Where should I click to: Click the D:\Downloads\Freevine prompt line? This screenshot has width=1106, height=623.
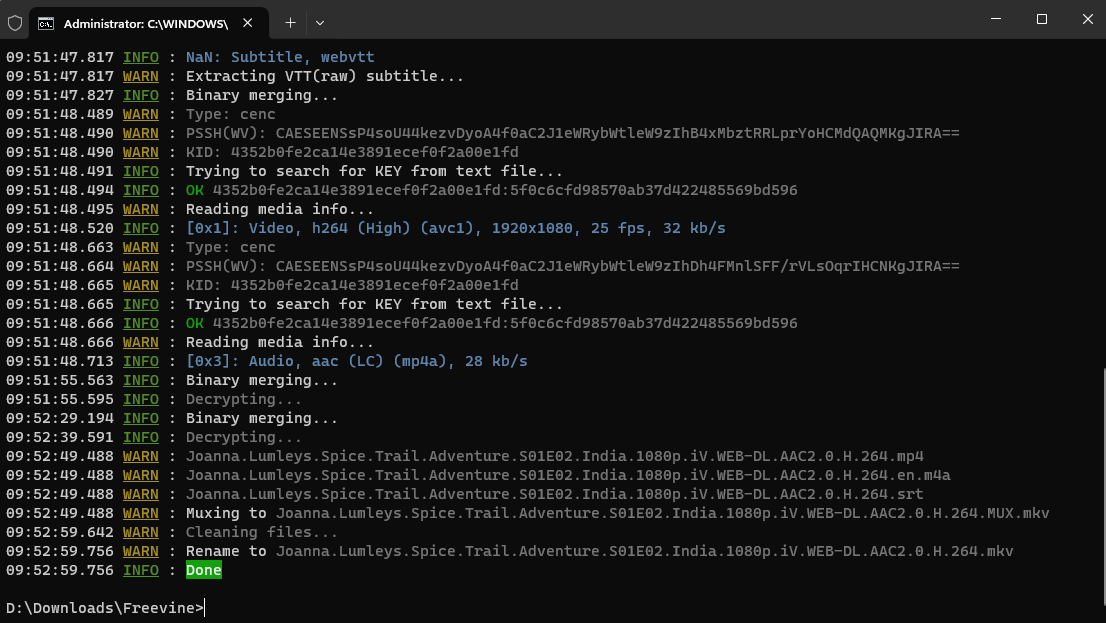tap(105, 608)
